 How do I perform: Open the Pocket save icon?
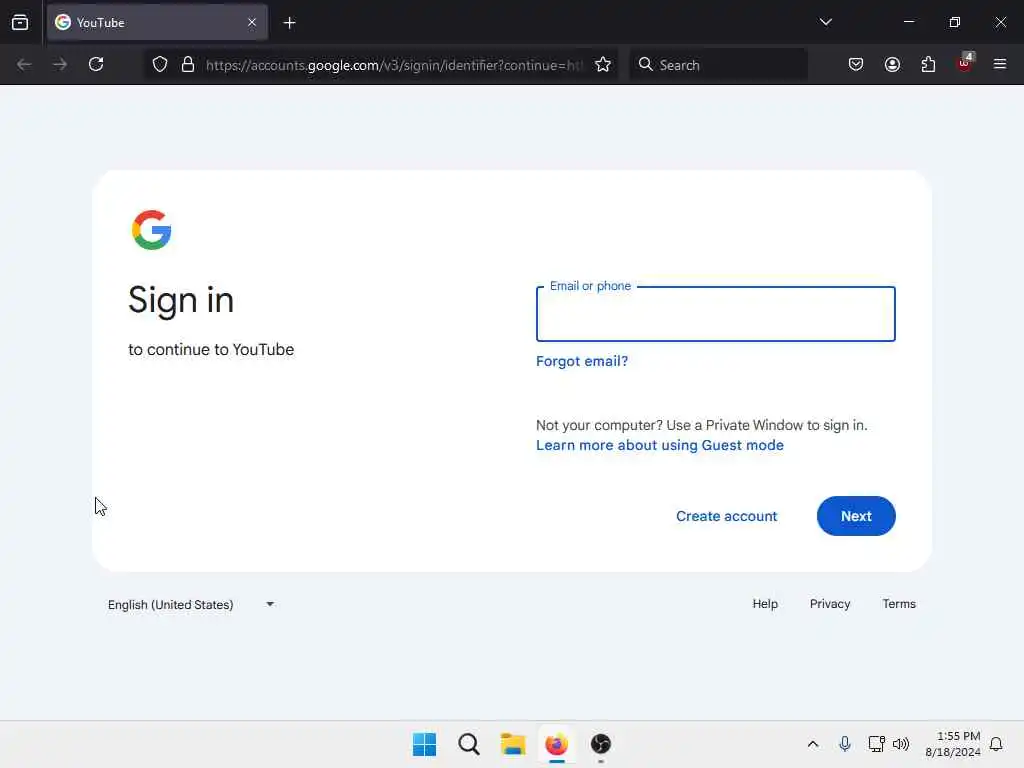click(x=856, y=65)
